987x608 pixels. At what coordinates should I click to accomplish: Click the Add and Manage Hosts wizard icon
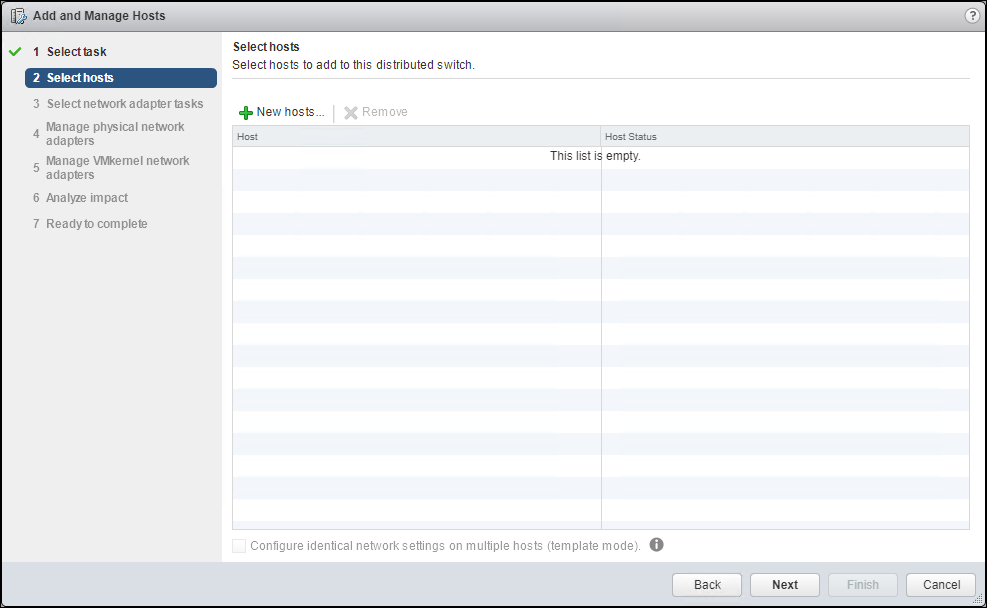pyautogui.click(x=17, y=15)
